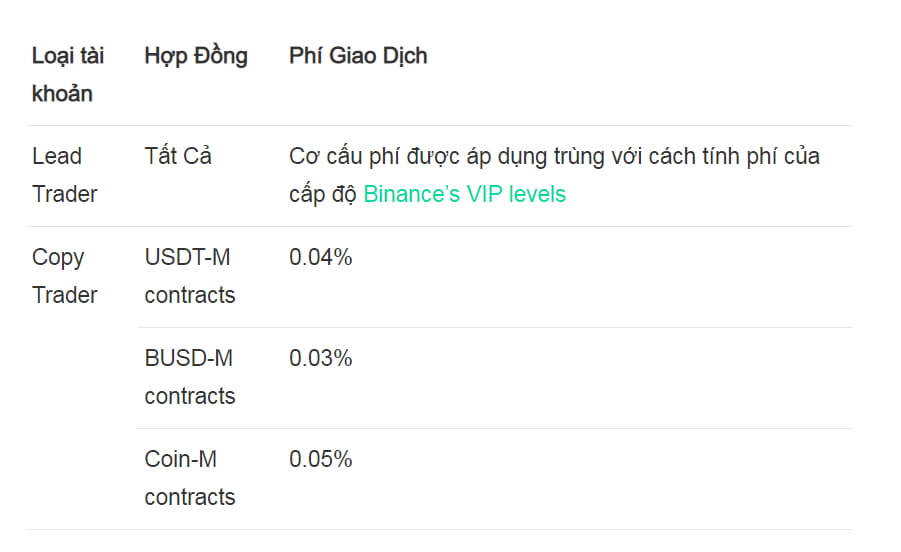
Task: Click the BUSD-M contracts cell
Action: pyautogui.click(x=190, y=377)
